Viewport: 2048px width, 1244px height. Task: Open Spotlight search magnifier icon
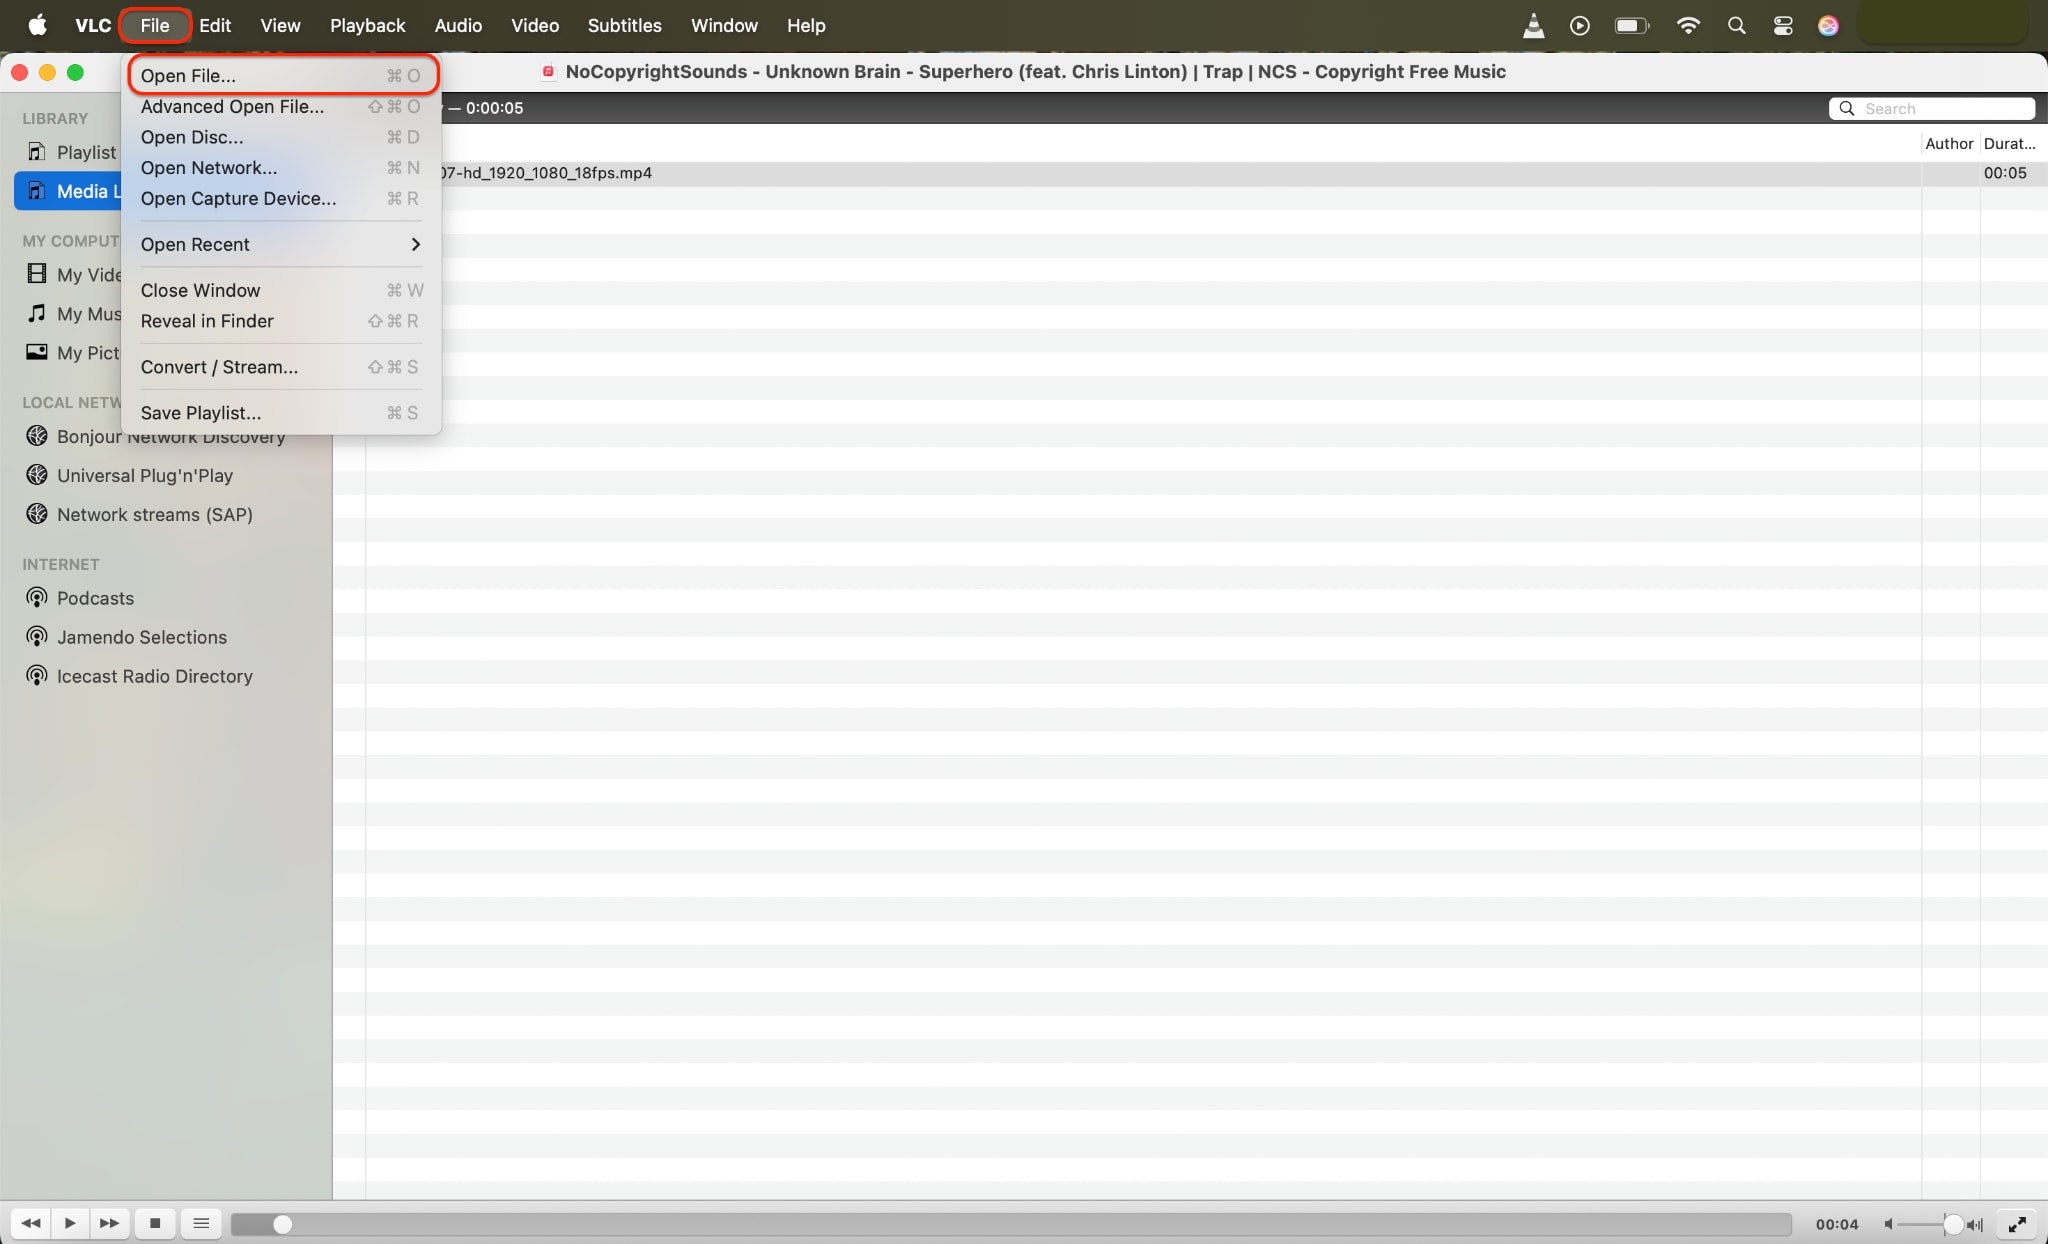coord(1736,26)
